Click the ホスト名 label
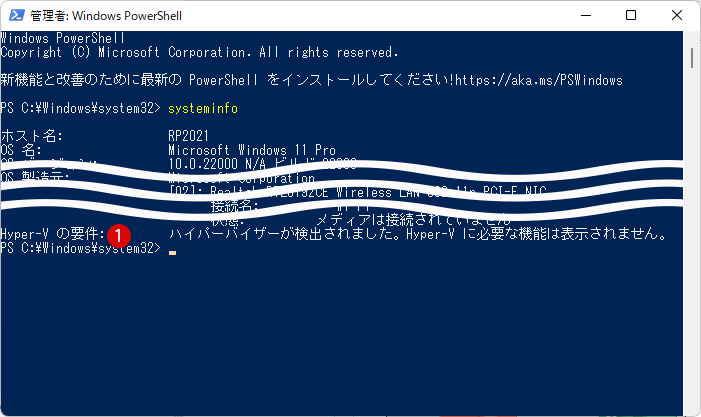Screen dimensions: 701x417 [32, 136]
